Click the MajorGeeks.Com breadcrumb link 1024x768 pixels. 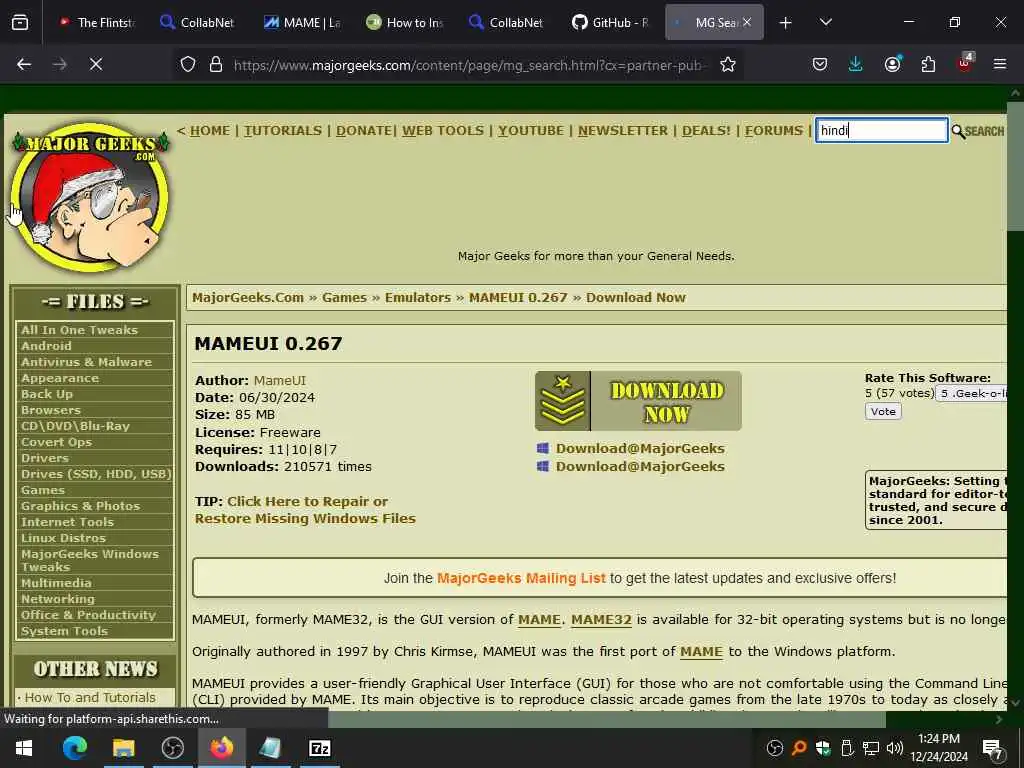click(248, 298)
